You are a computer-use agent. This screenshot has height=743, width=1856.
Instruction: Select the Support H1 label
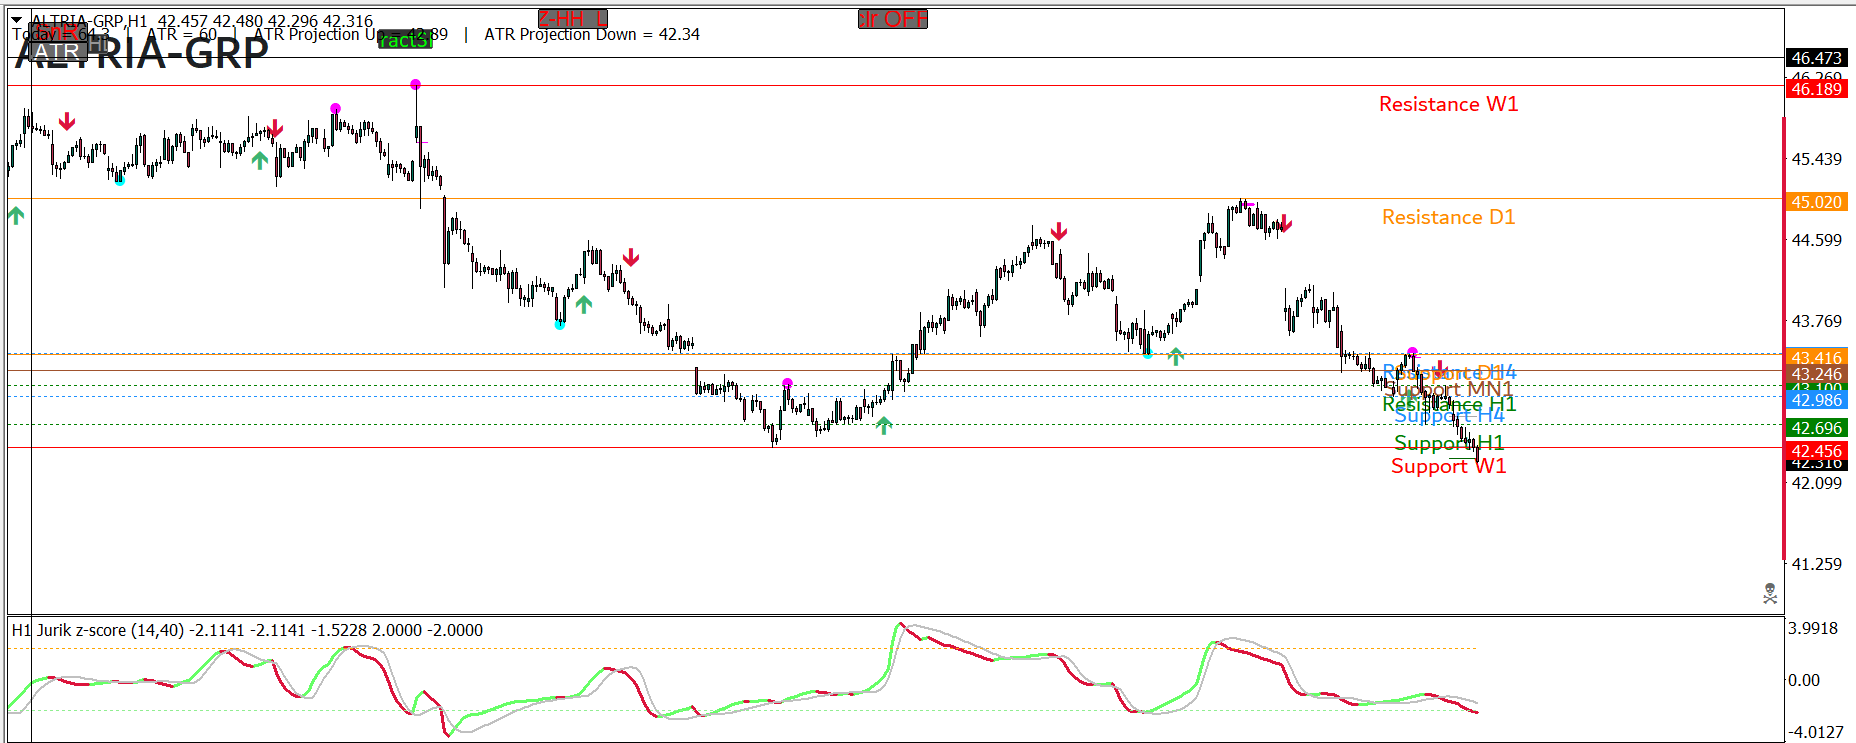coord(1449,443)
